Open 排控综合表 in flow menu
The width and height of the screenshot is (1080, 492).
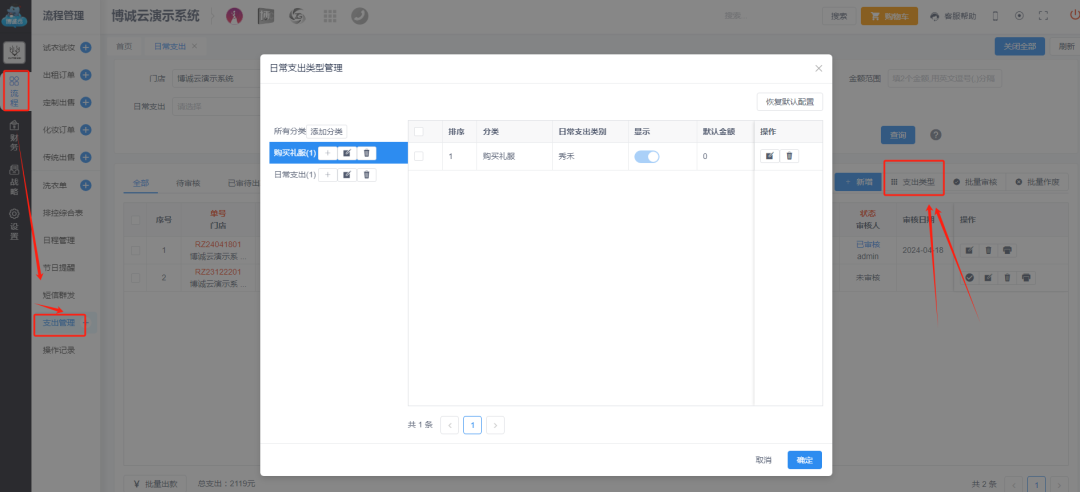tap(63, 213)
